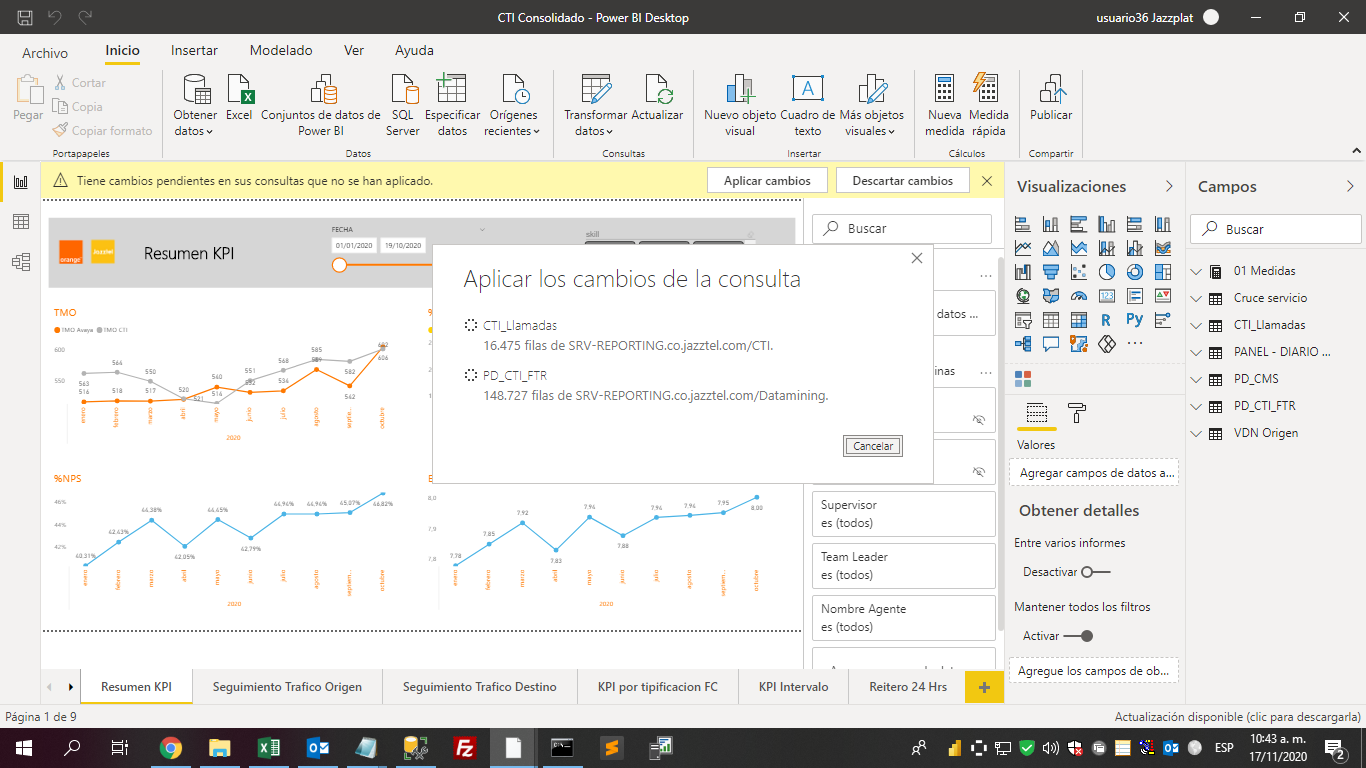Insert an R script visual

[1107, 320]
